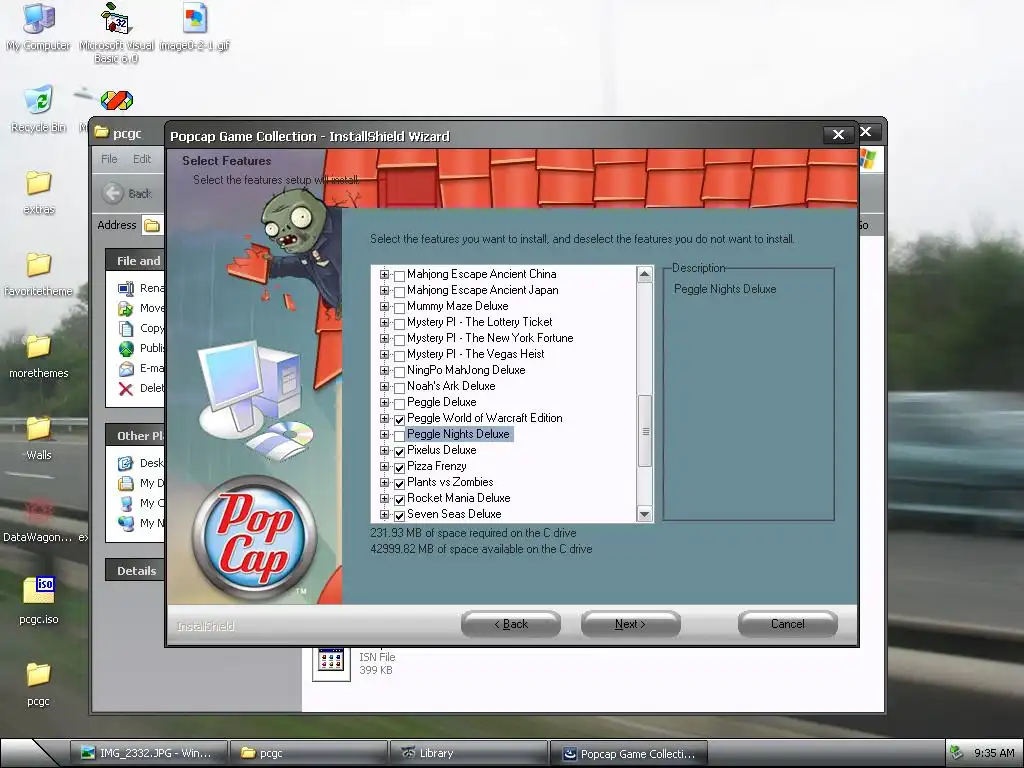Collapse the File and Folder Tasks header
1024x768 pixels.
tap(135, 261)
